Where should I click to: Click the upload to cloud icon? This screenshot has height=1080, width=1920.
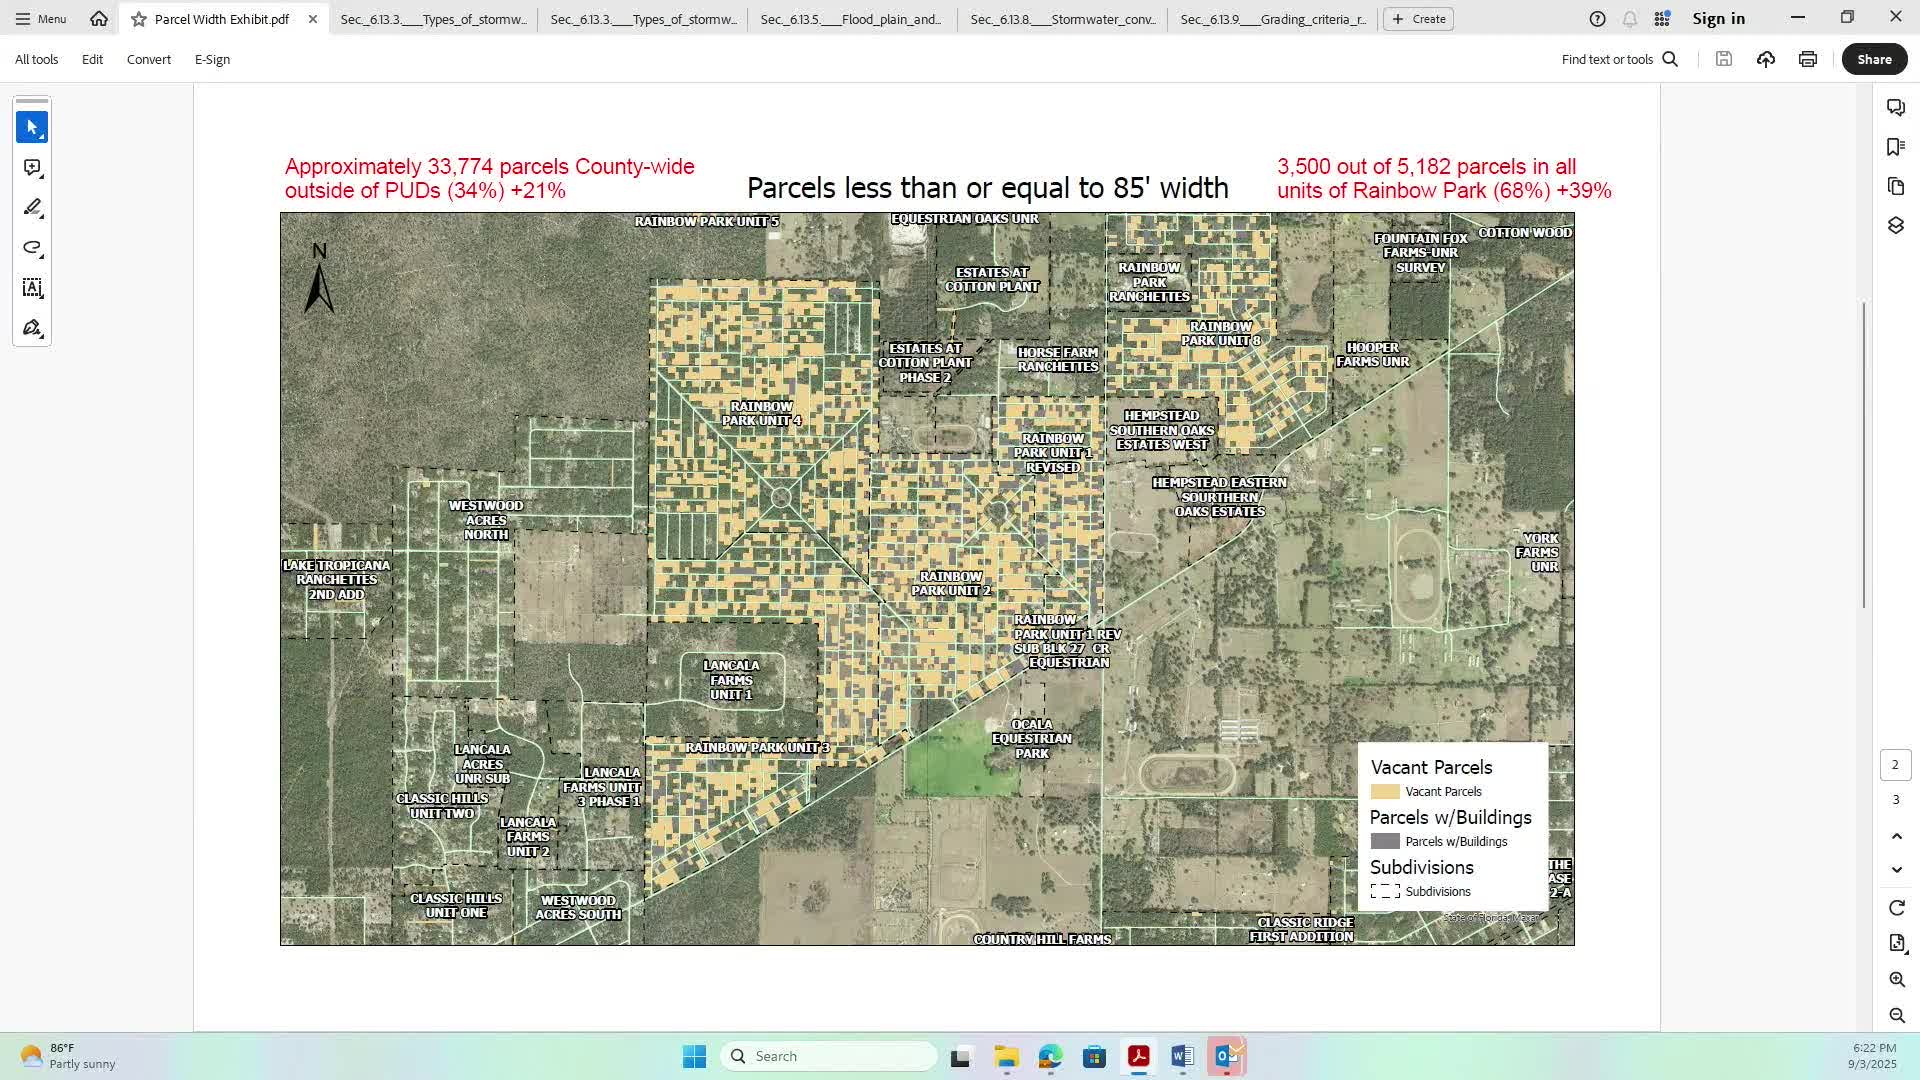pos(1766,59)
